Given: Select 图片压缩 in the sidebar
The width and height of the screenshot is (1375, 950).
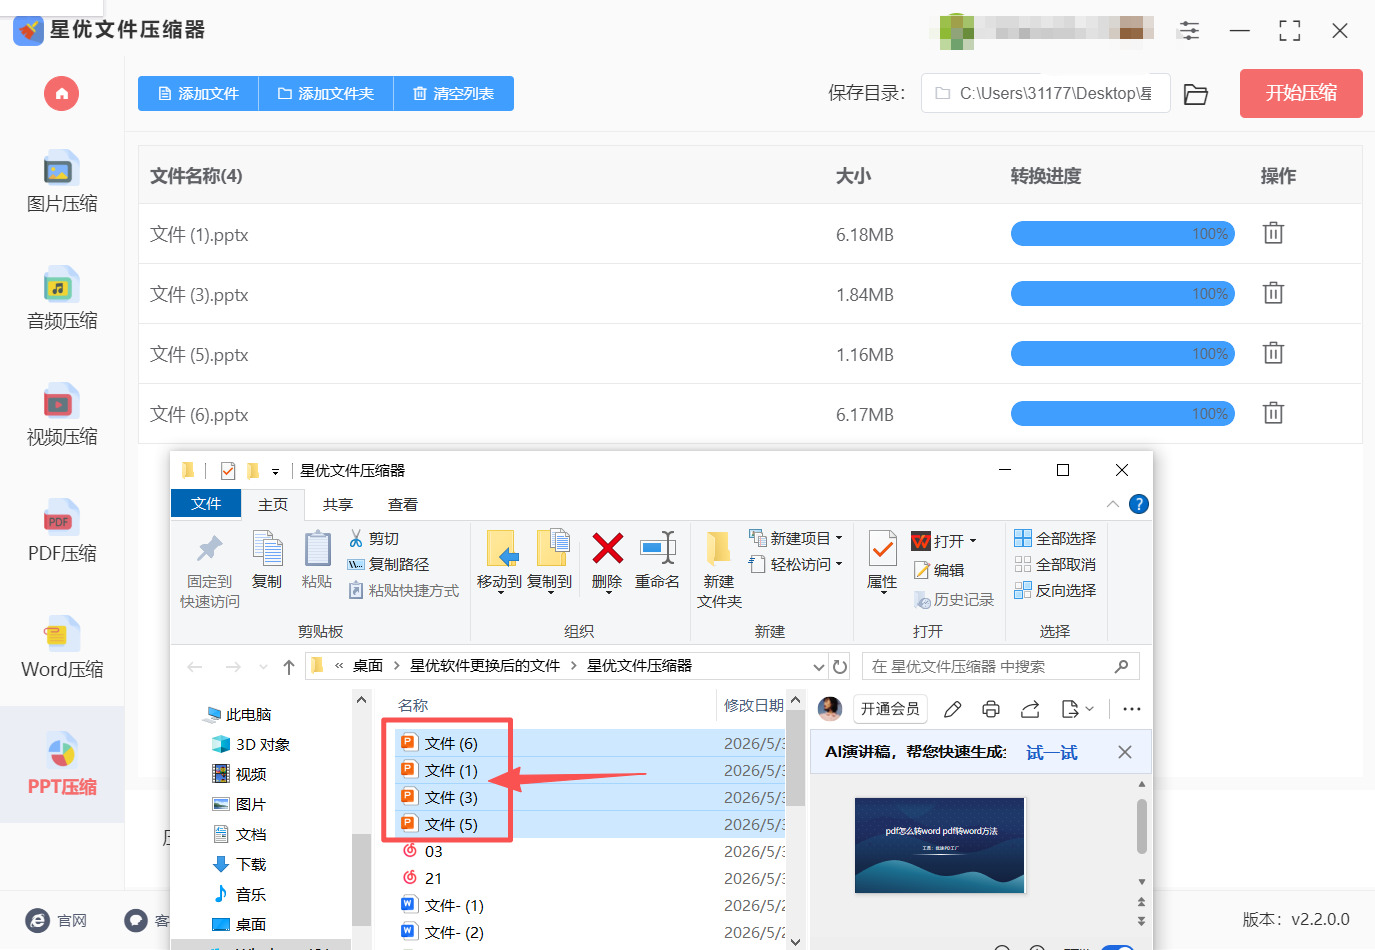Looking at the screenshot, I should pyautogui.click(x=62, y=182).
